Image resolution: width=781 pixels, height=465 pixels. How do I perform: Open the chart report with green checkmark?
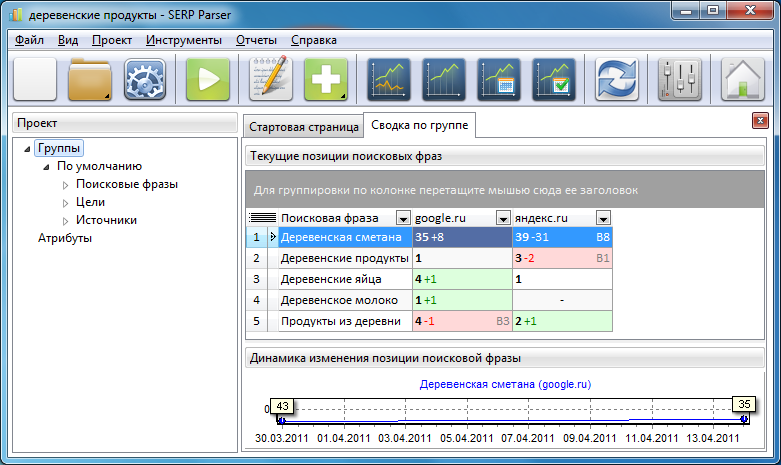[x=552, y=79]
